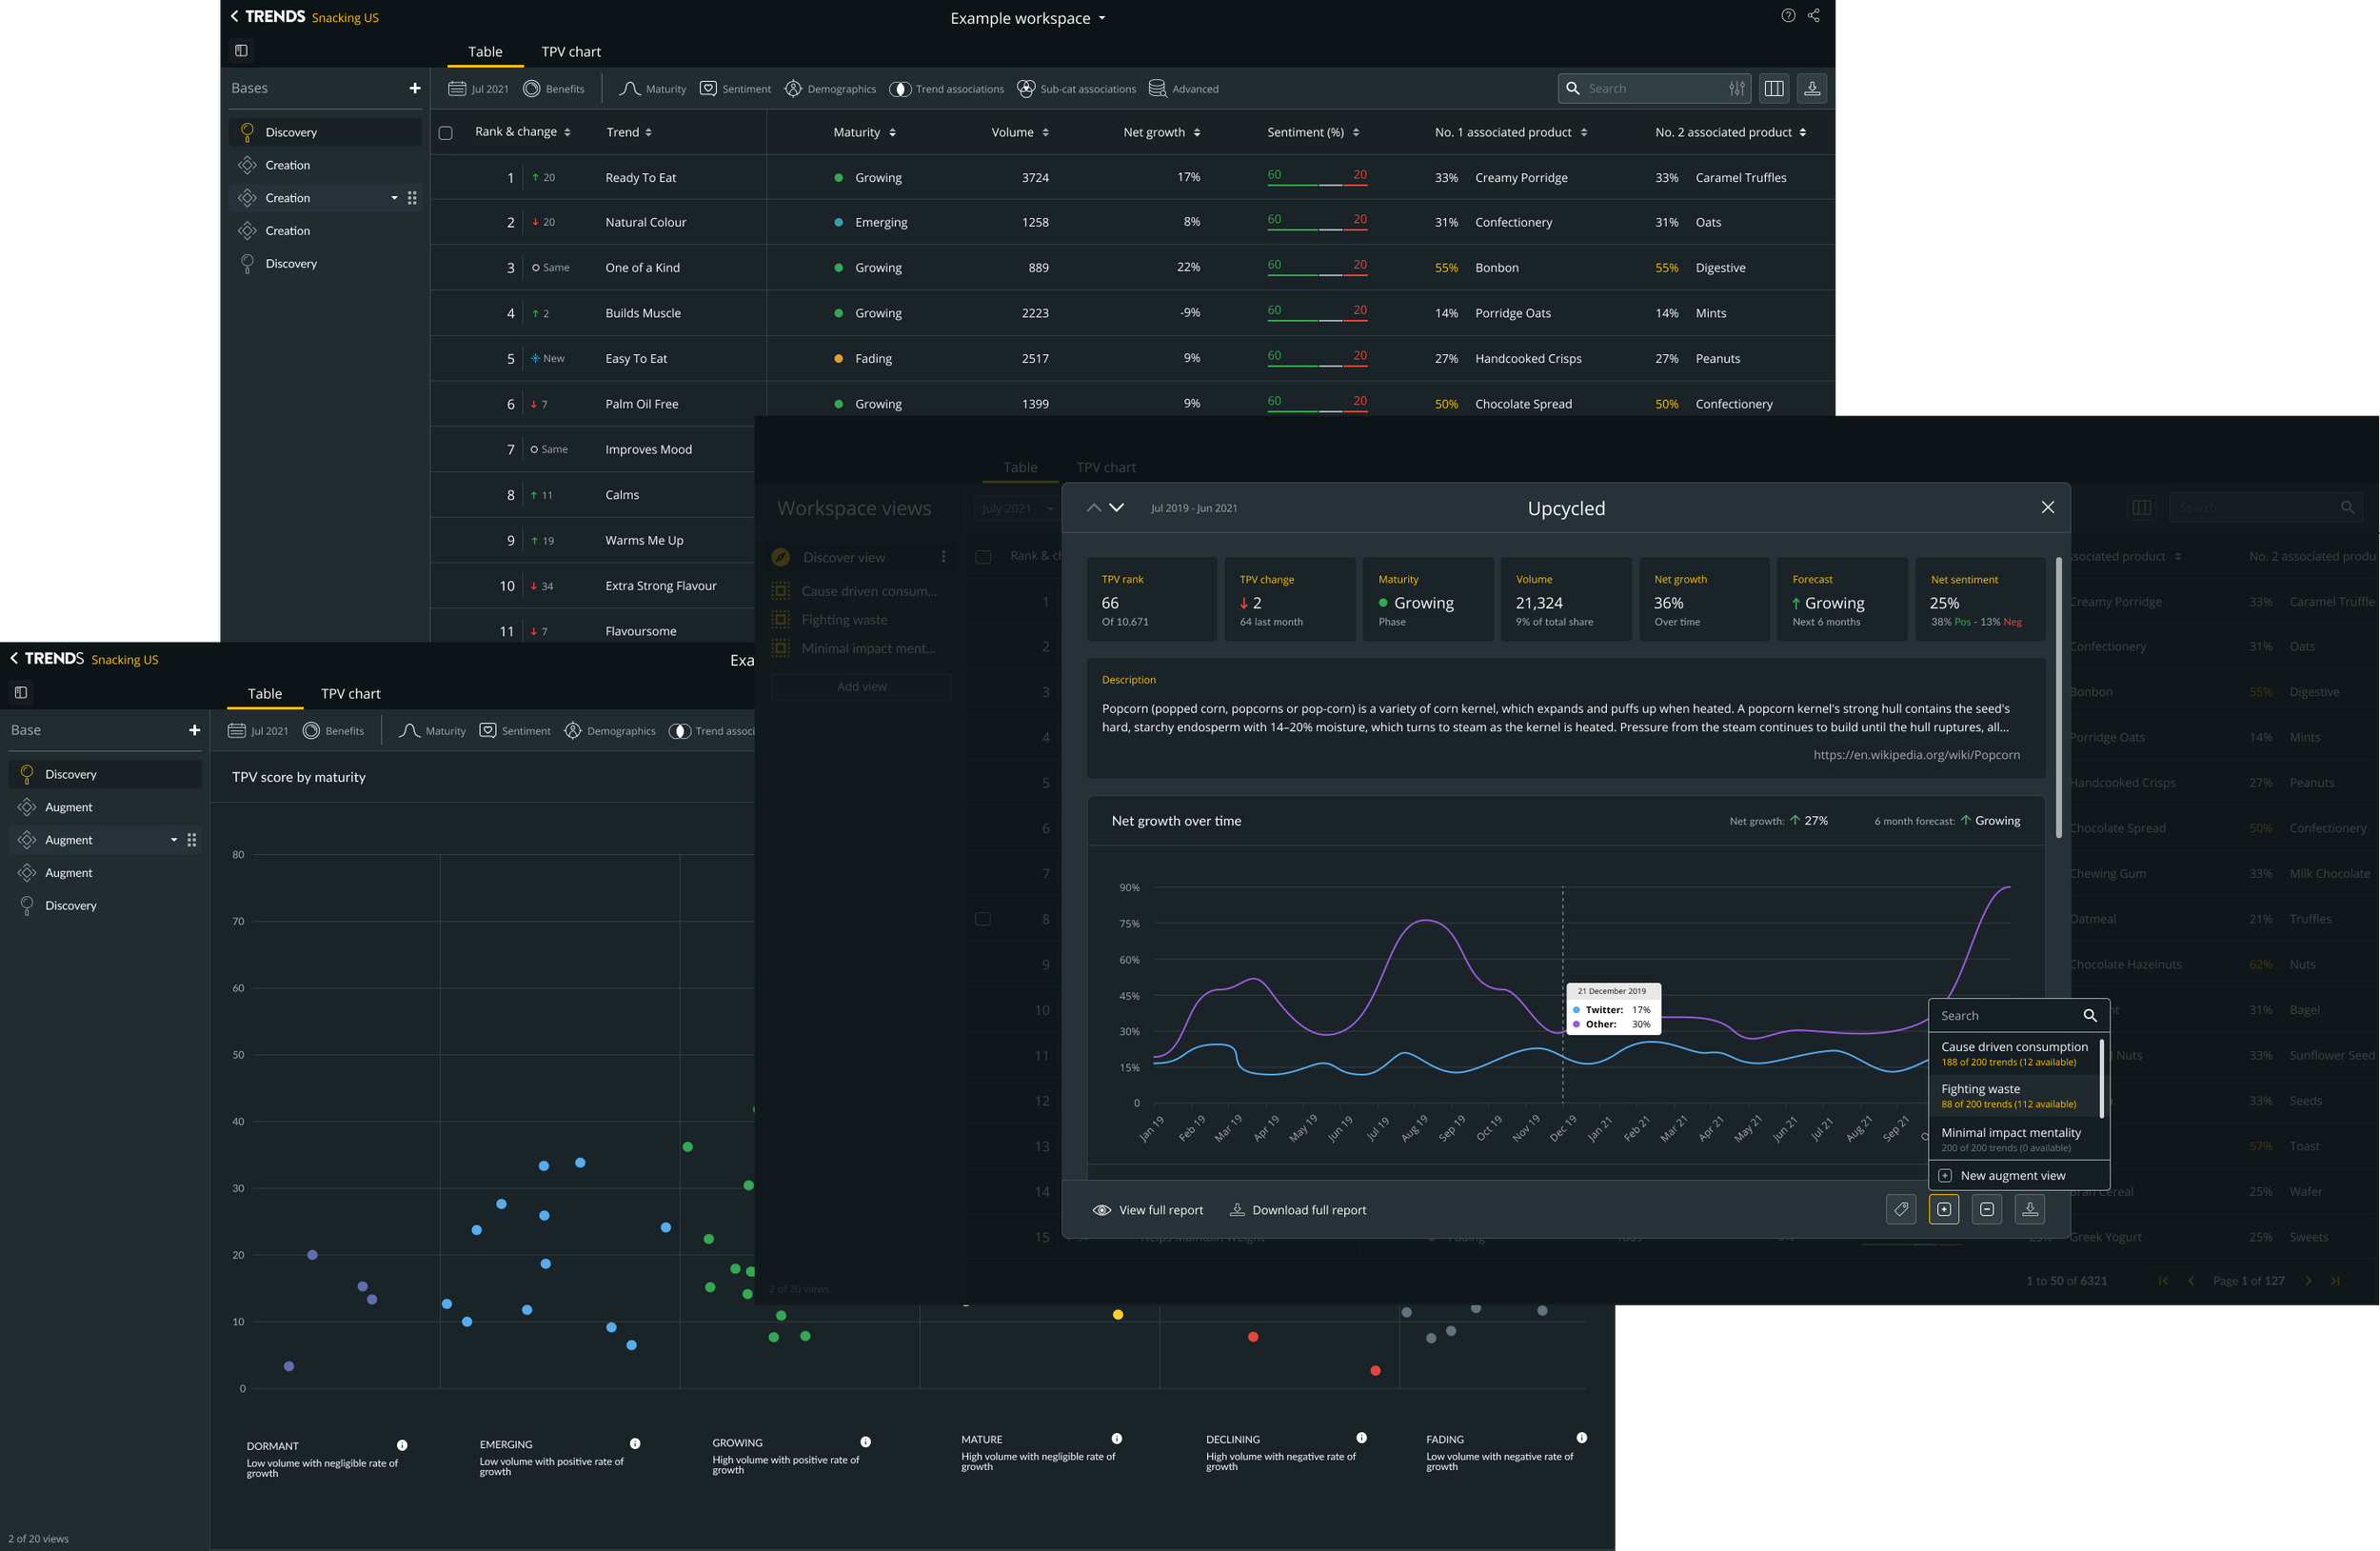Expand the dropdown arrow on the Creation base
The width and height of the screenshot is (2380, 1551).
(394, 198)
